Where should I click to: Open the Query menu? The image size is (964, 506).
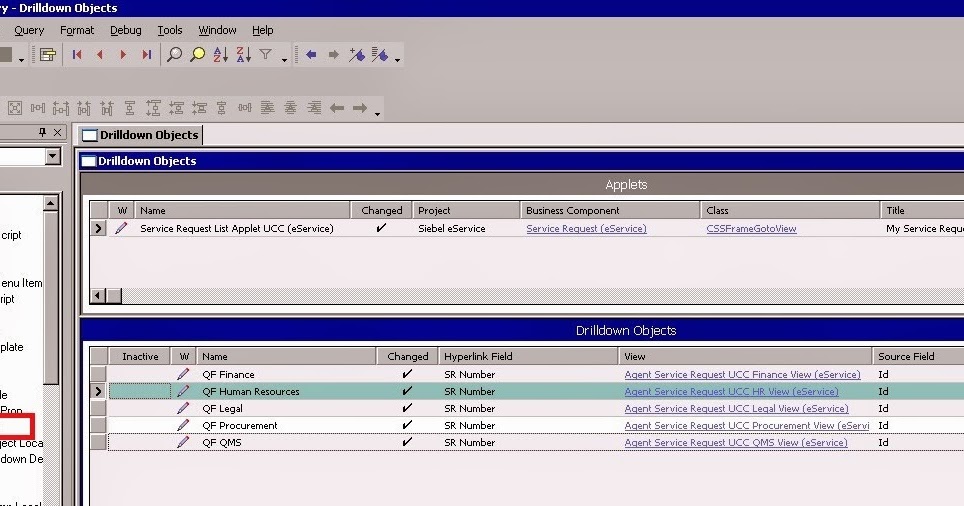coord(29,30)
